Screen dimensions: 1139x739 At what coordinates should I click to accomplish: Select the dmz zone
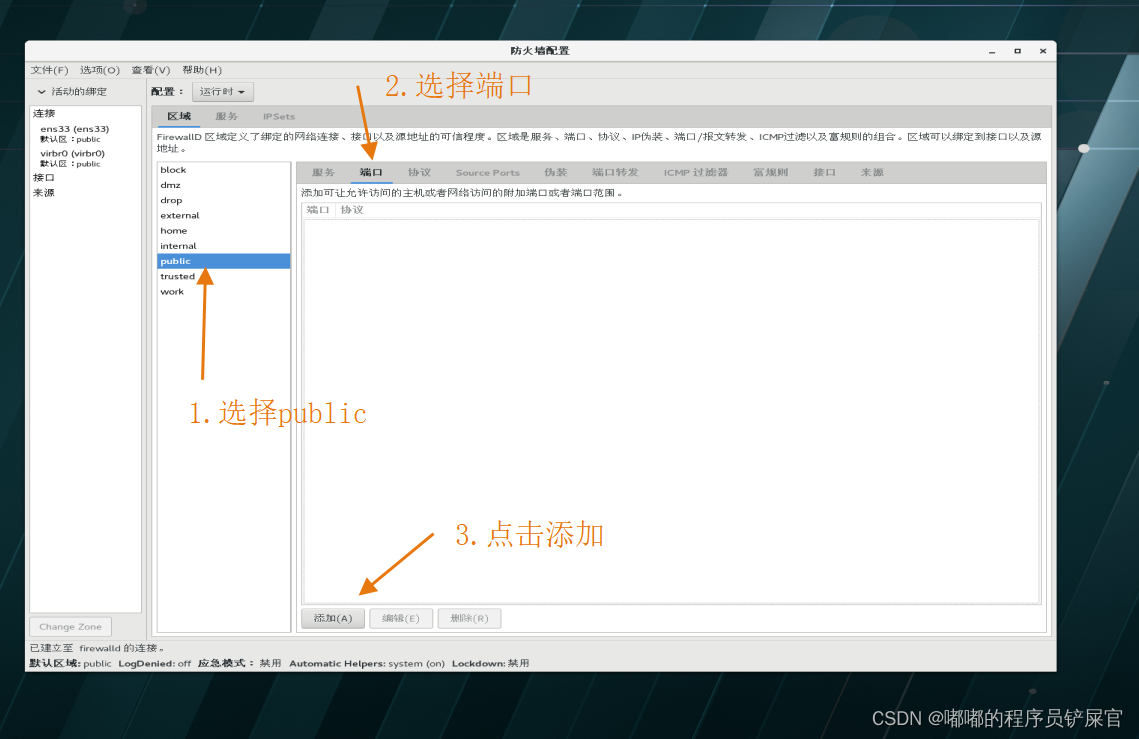[x=224, y=185]
